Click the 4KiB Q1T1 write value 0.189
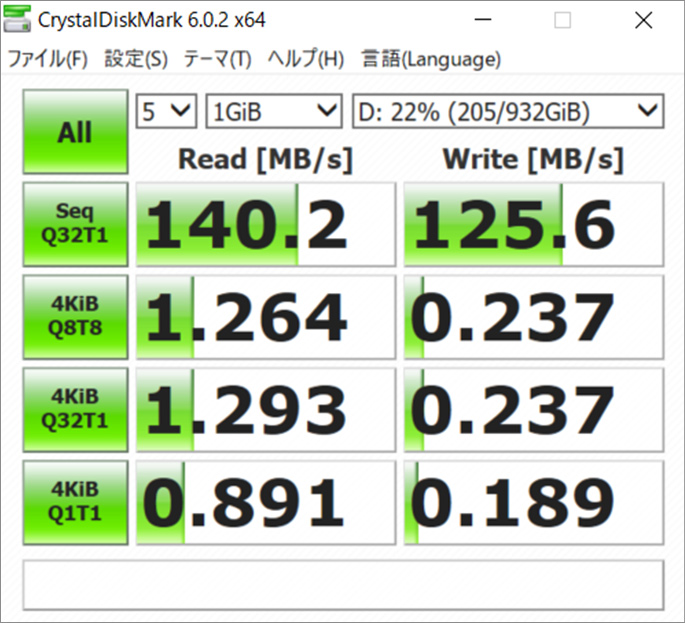685x623 pixels. tap(534, 502)
